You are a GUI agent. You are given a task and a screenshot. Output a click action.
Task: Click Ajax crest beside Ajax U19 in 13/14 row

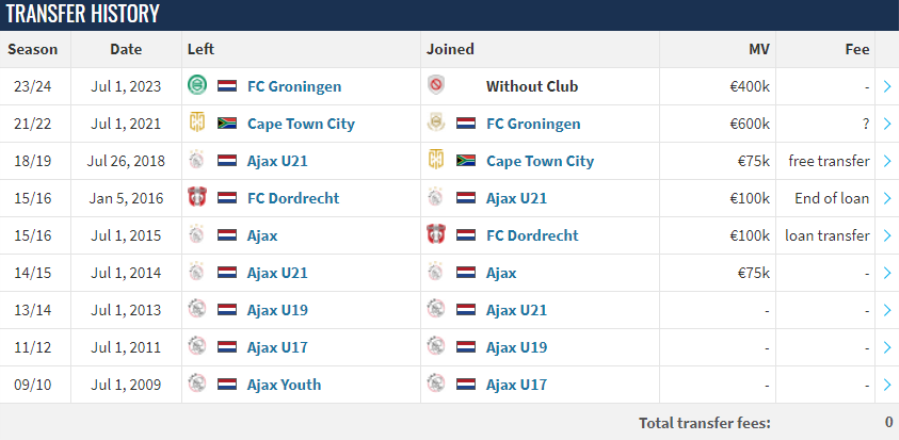point(197,310)
